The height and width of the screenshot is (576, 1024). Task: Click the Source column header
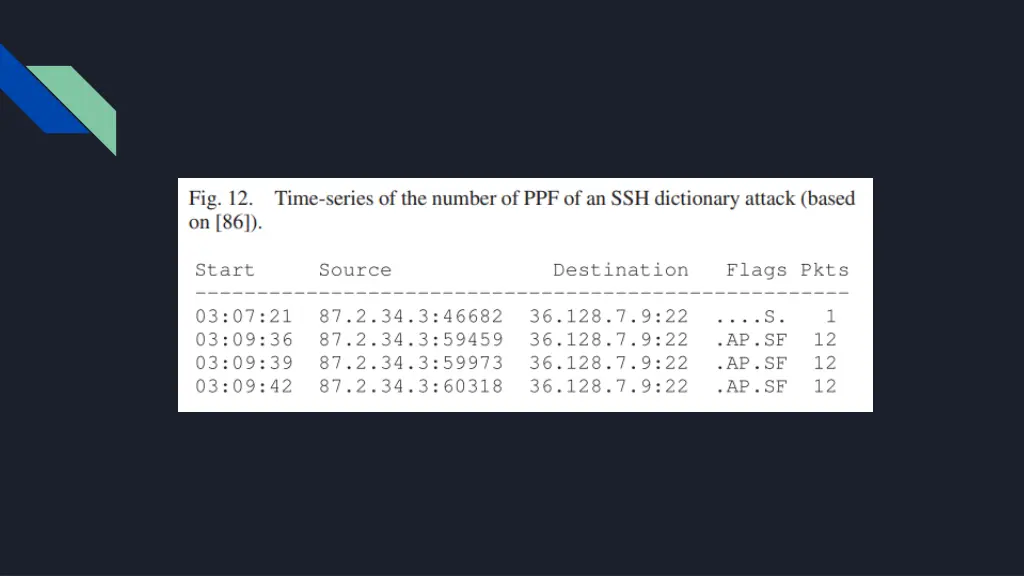(x=355, y=270)
